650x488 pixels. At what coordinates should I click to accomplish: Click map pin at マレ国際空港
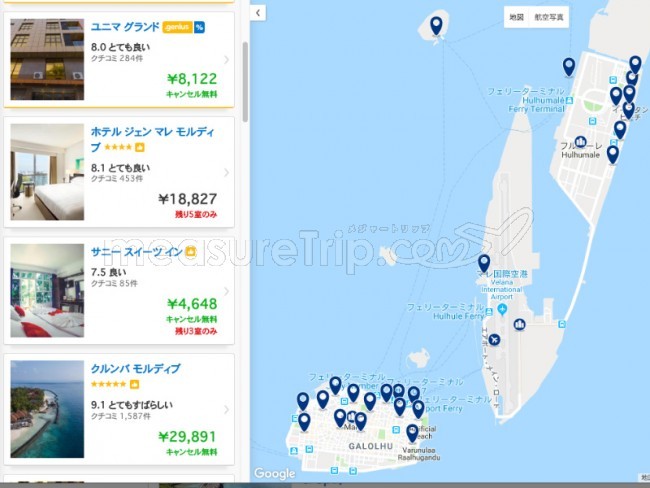(x=484, y=264)
